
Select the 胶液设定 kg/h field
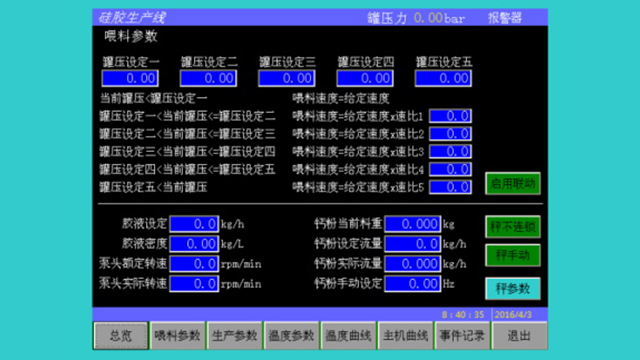click(194, 224)
